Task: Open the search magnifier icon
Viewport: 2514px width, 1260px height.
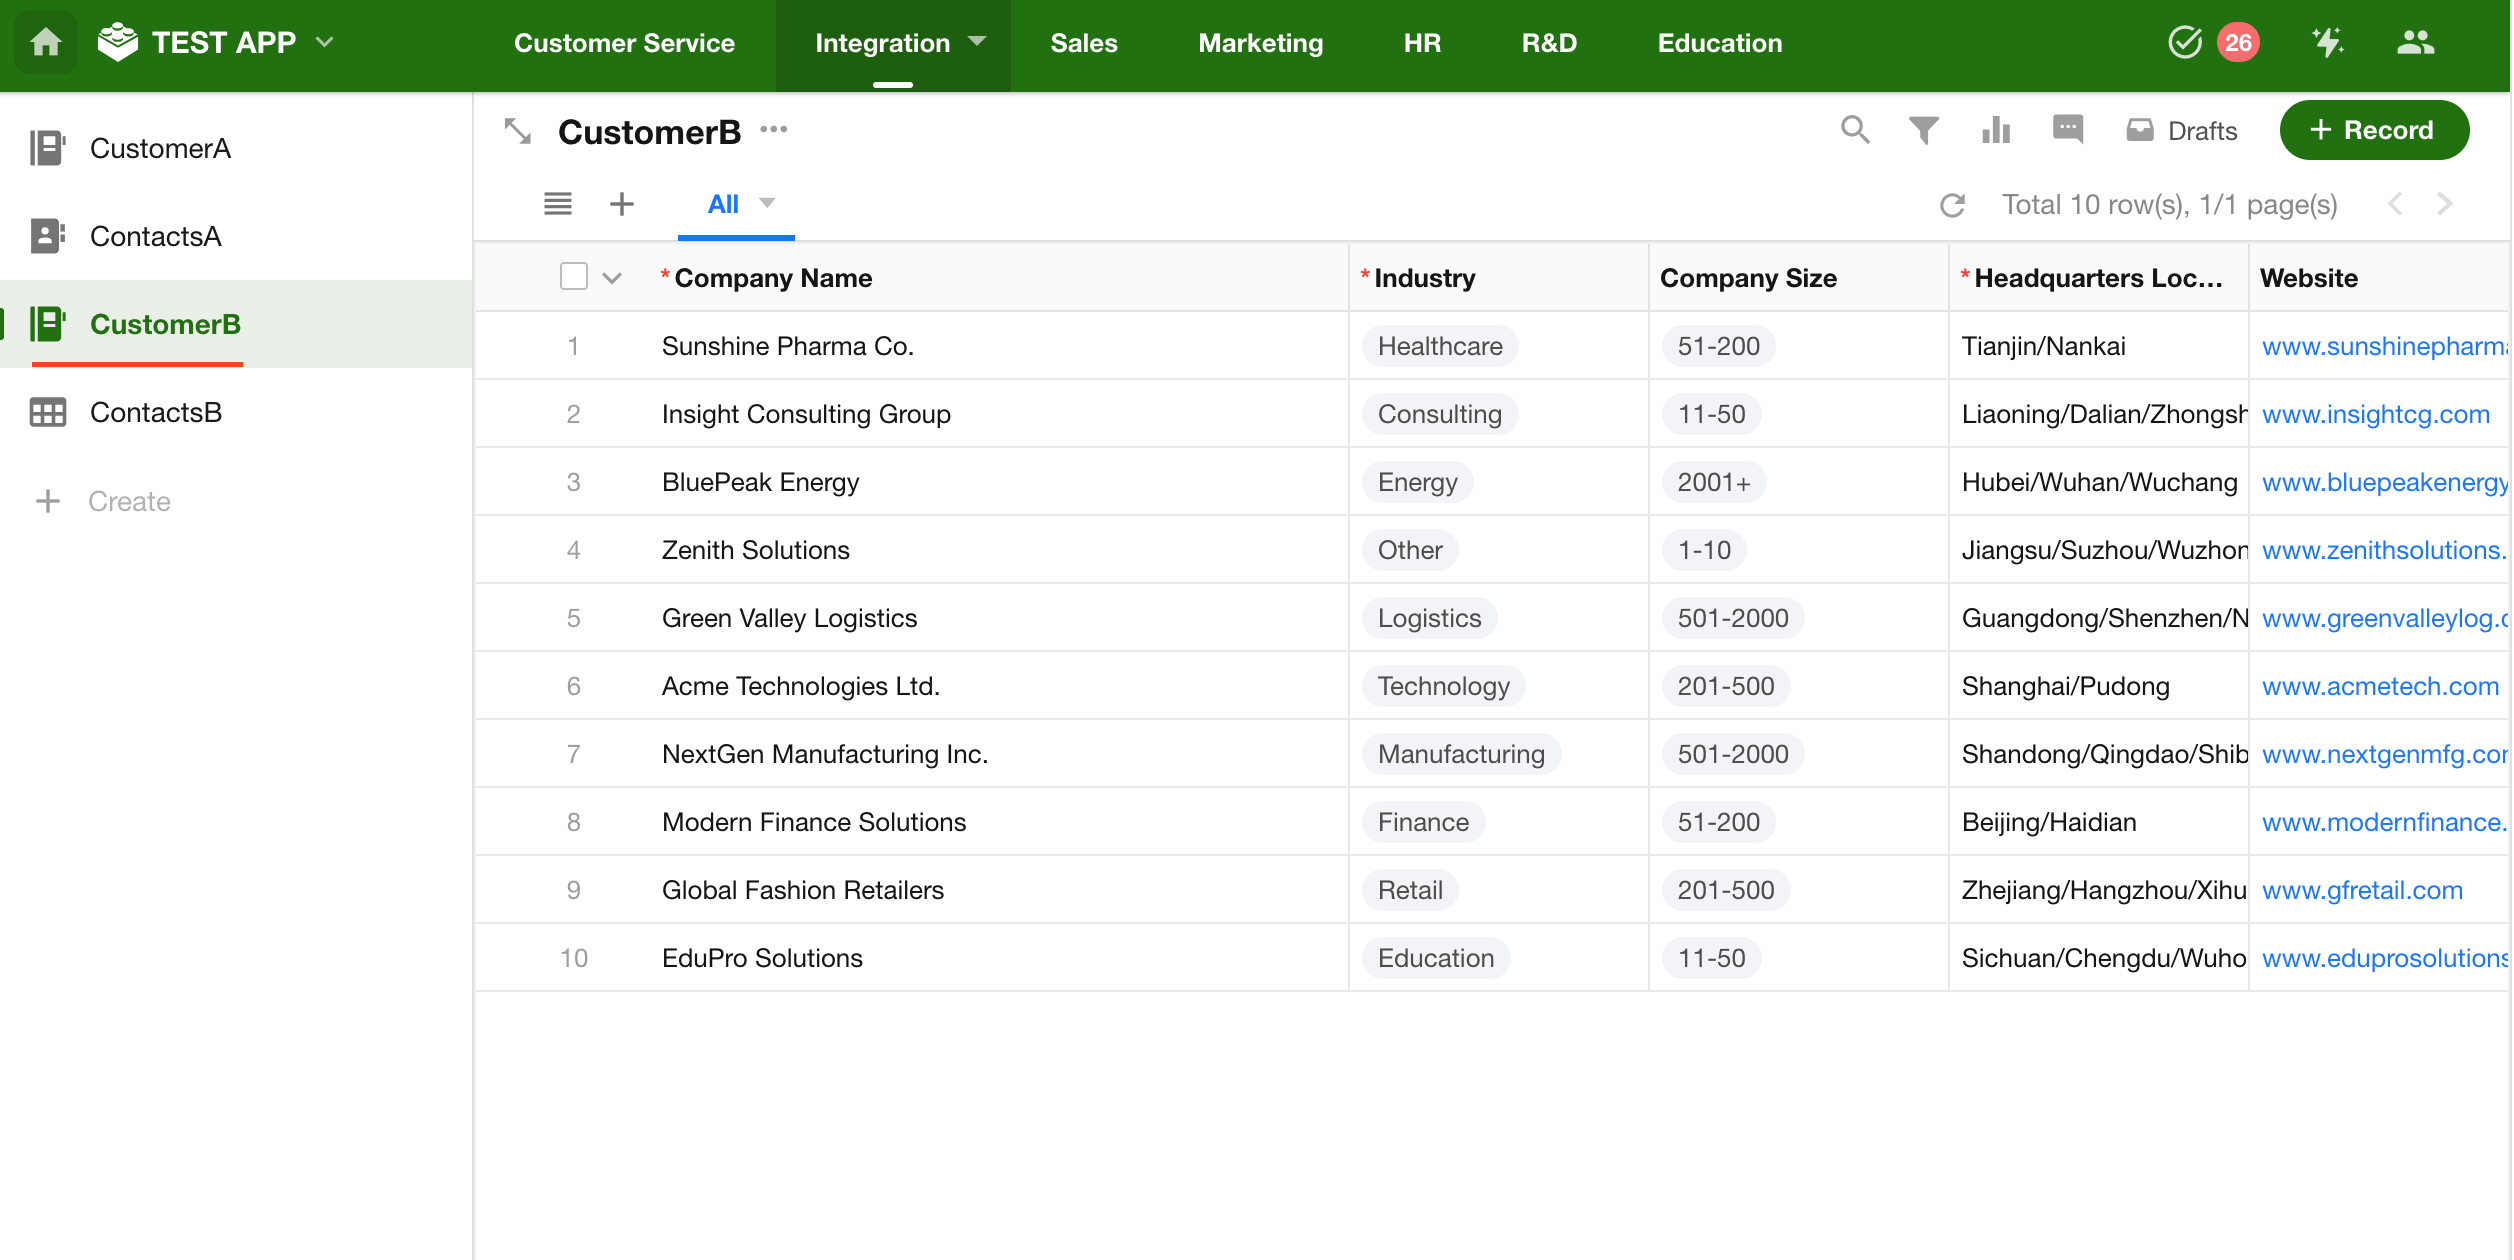Action: [1855, 130]
